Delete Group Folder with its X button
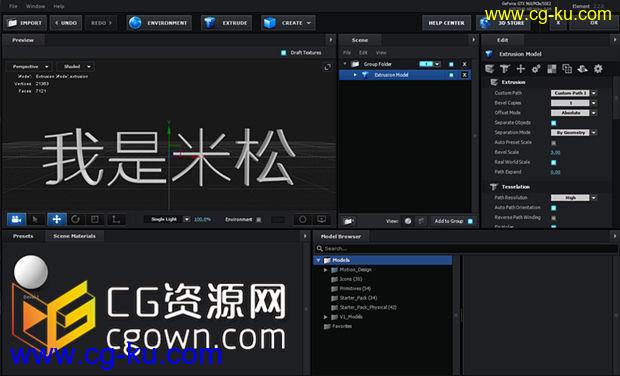 click(x=465, y=64)
